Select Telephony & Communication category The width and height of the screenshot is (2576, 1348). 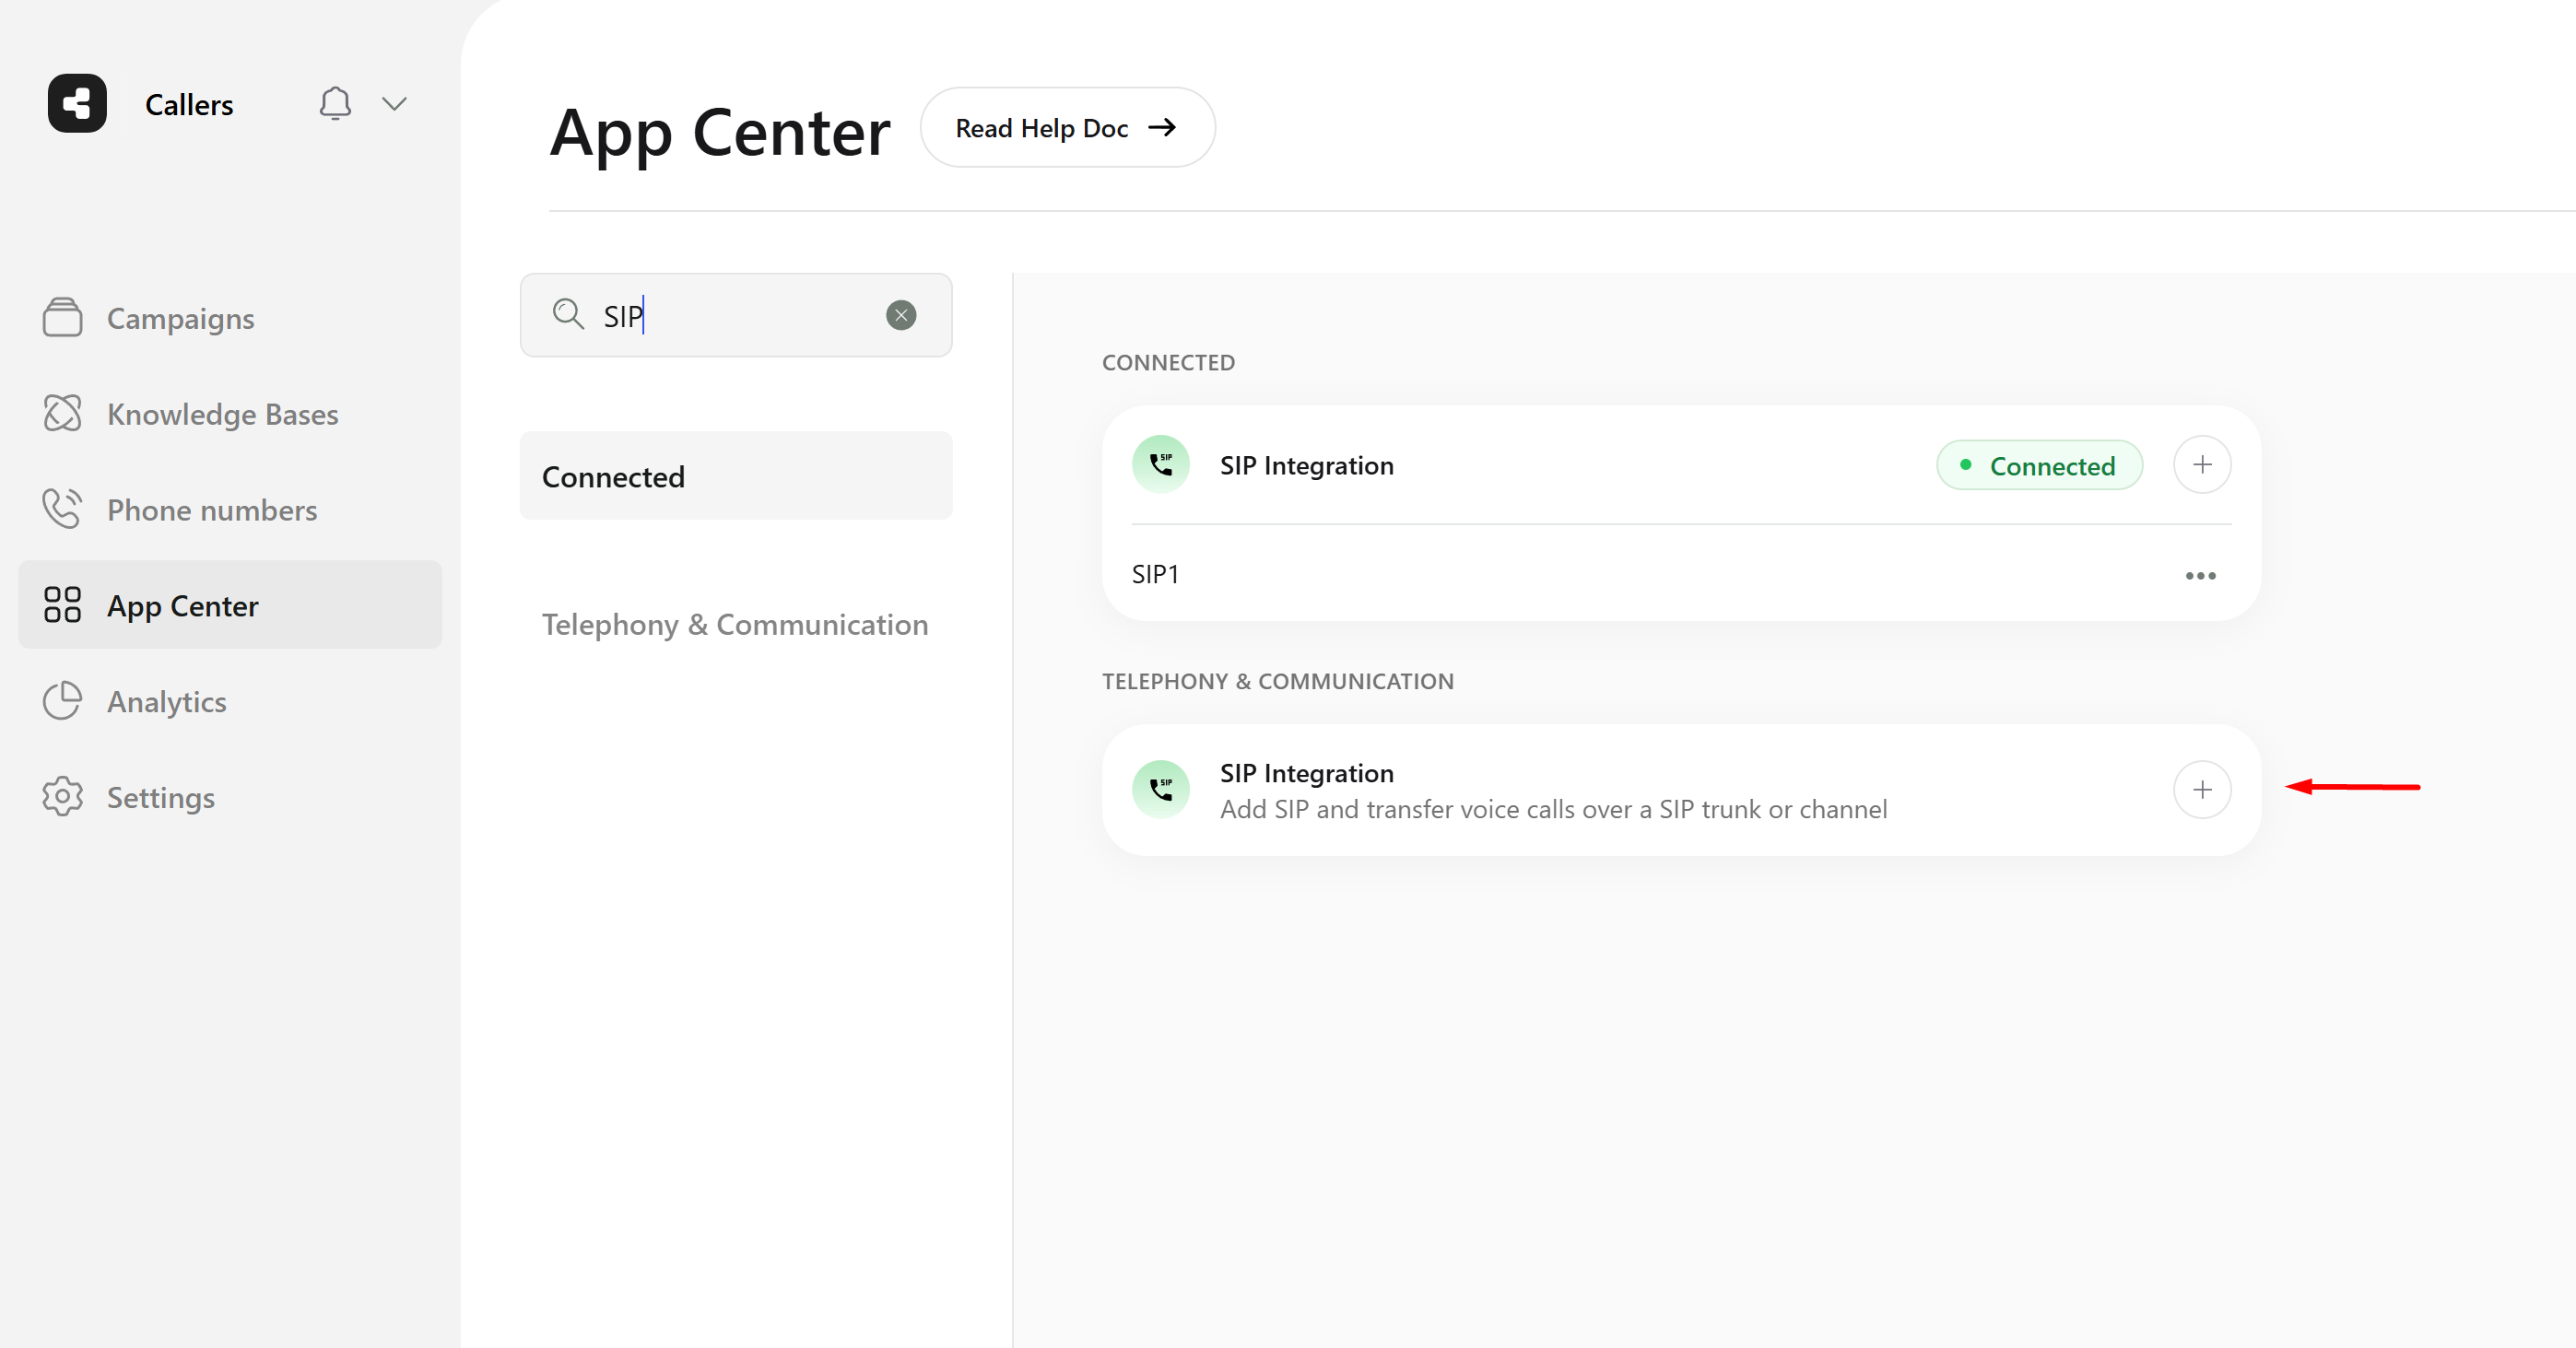click(735, 624)
